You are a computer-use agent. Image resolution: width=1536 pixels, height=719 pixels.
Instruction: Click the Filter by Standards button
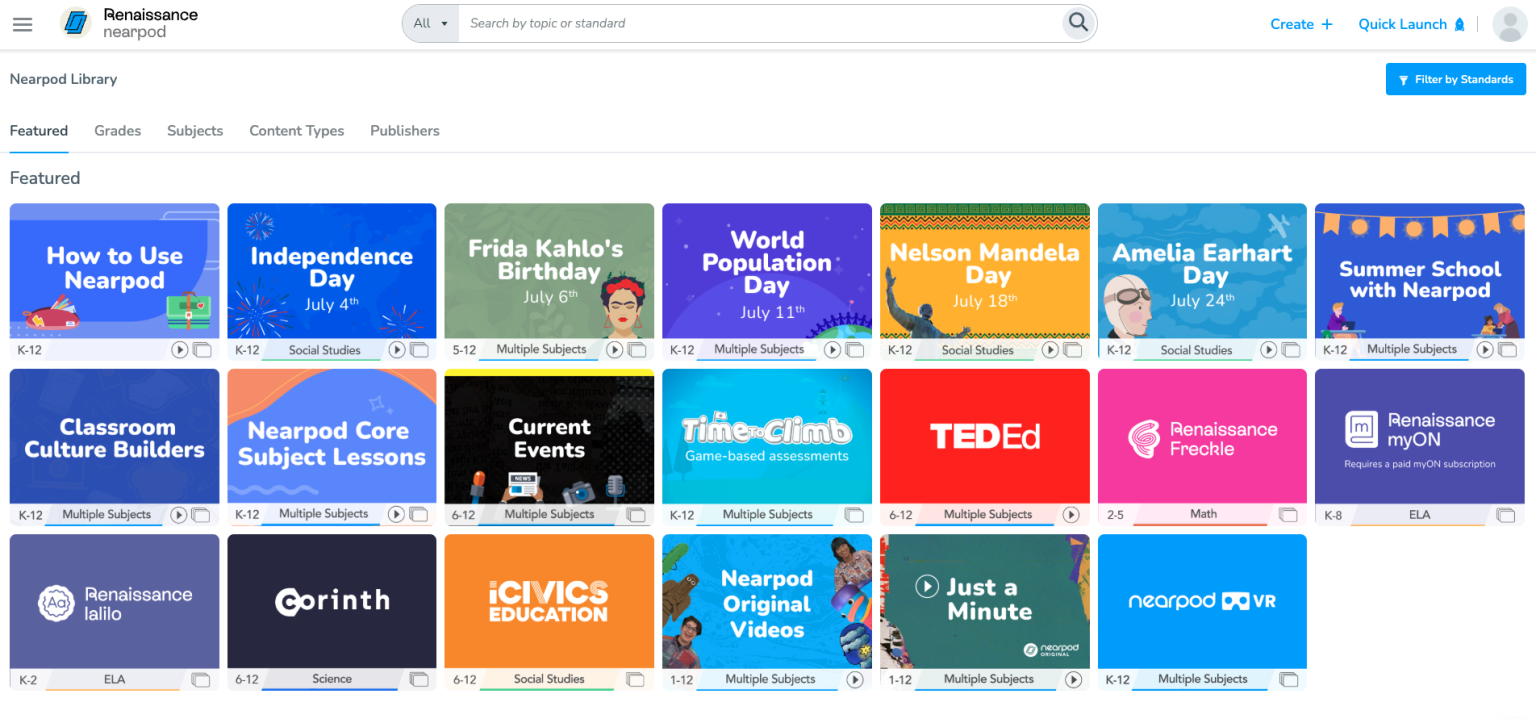[x=1455, y=79]
